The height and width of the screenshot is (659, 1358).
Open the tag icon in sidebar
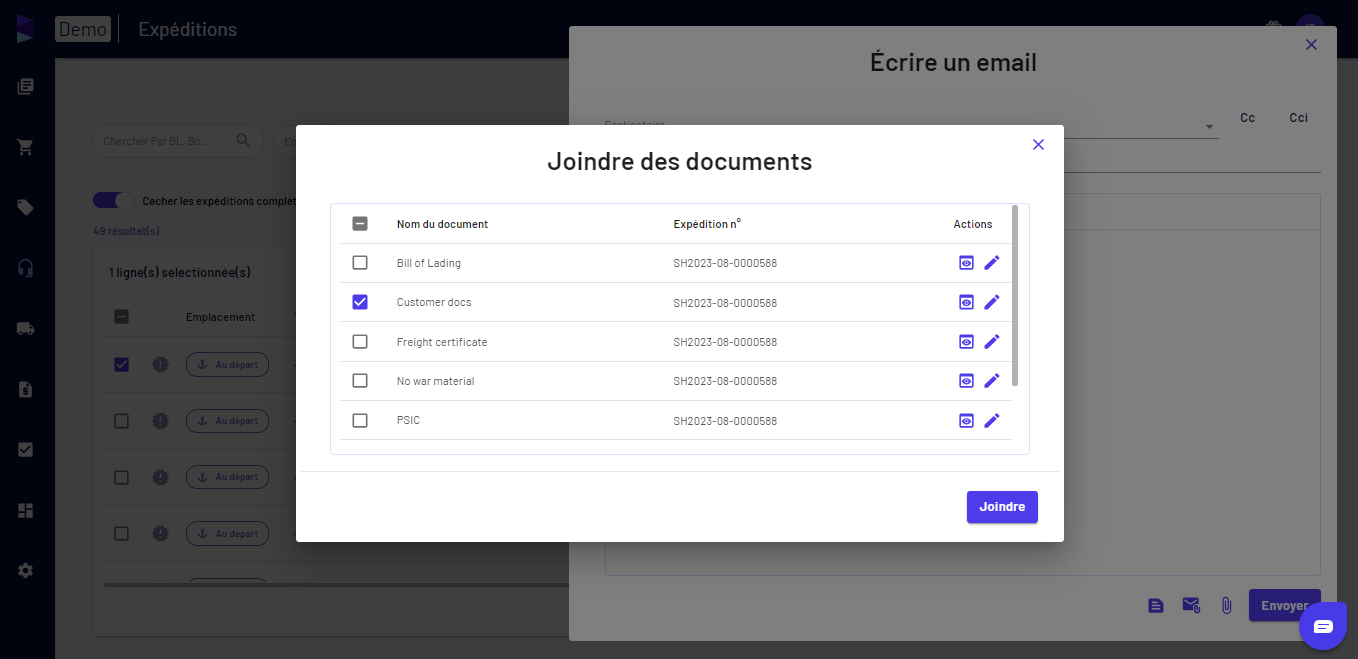point(26,207)
